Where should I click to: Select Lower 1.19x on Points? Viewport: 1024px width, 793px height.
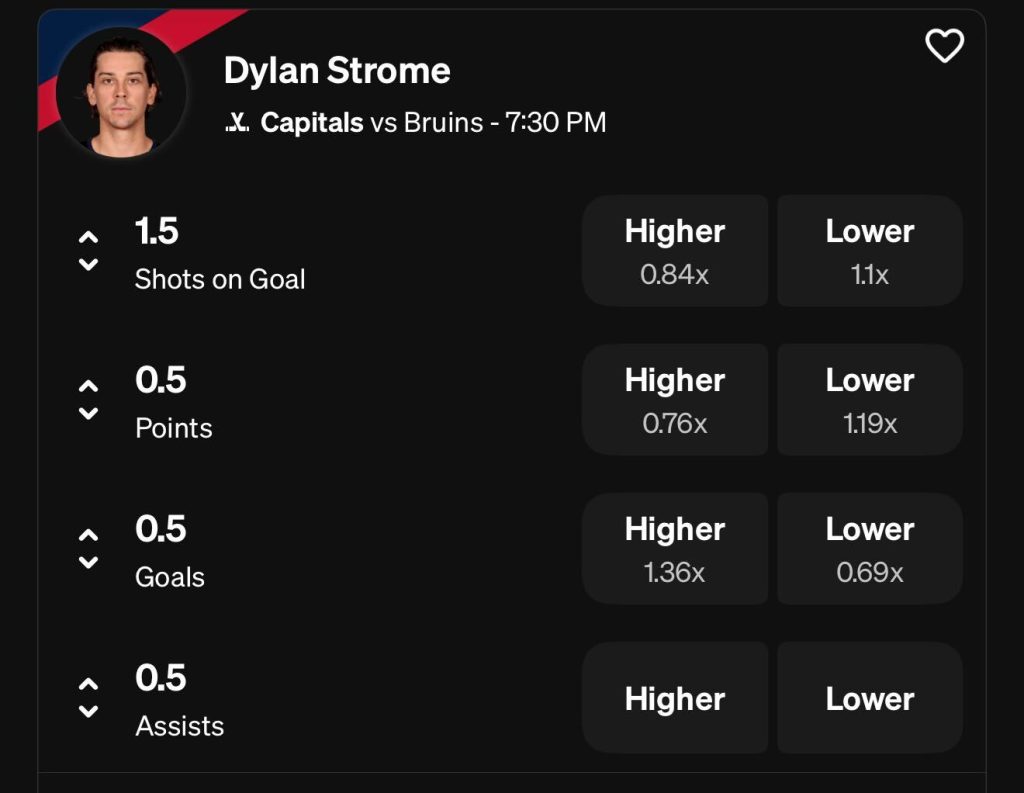pos(870,399)
